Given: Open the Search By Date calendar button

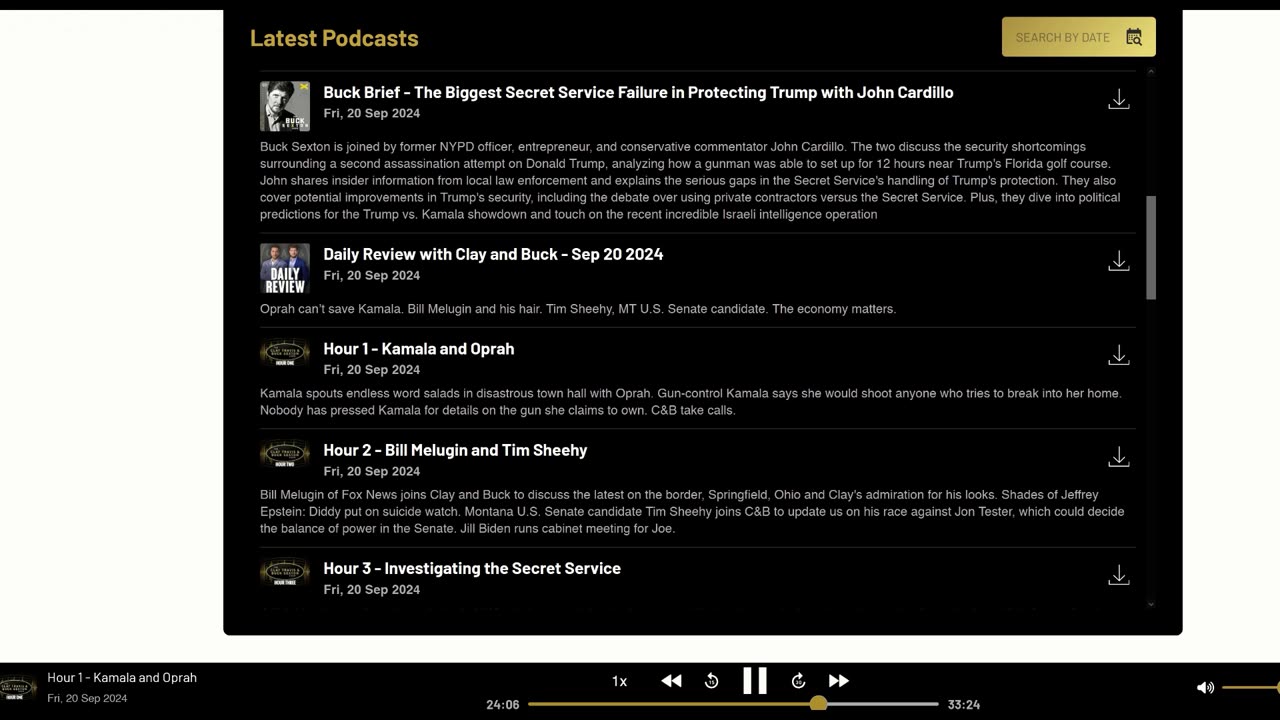Looking at the screenshot, I should 1078,37.
